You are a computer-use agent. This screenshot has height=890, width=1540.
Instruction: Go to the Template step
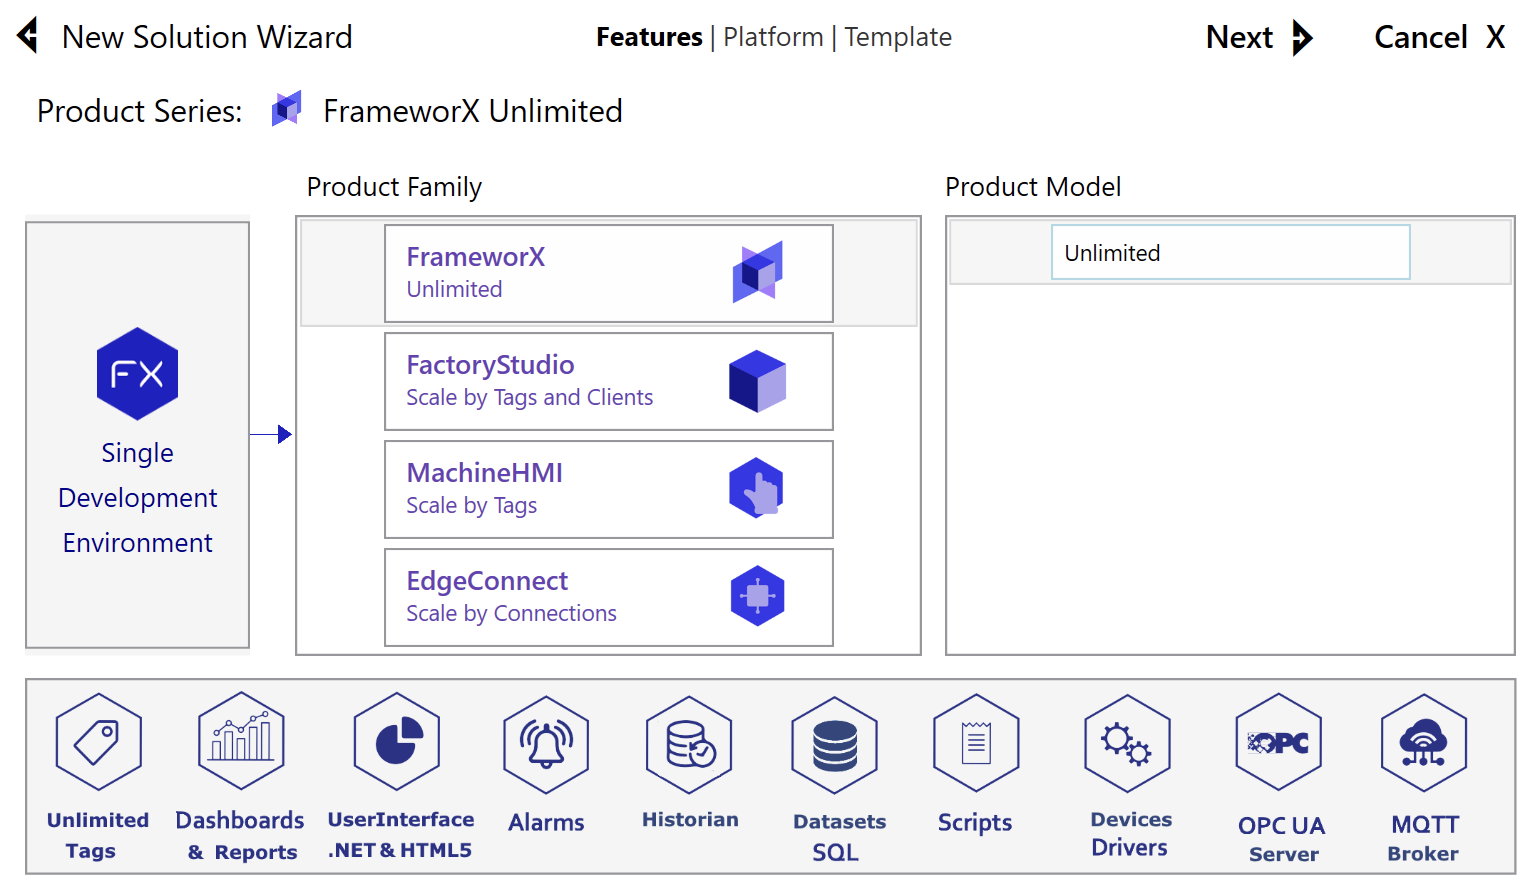click(898, 37)
